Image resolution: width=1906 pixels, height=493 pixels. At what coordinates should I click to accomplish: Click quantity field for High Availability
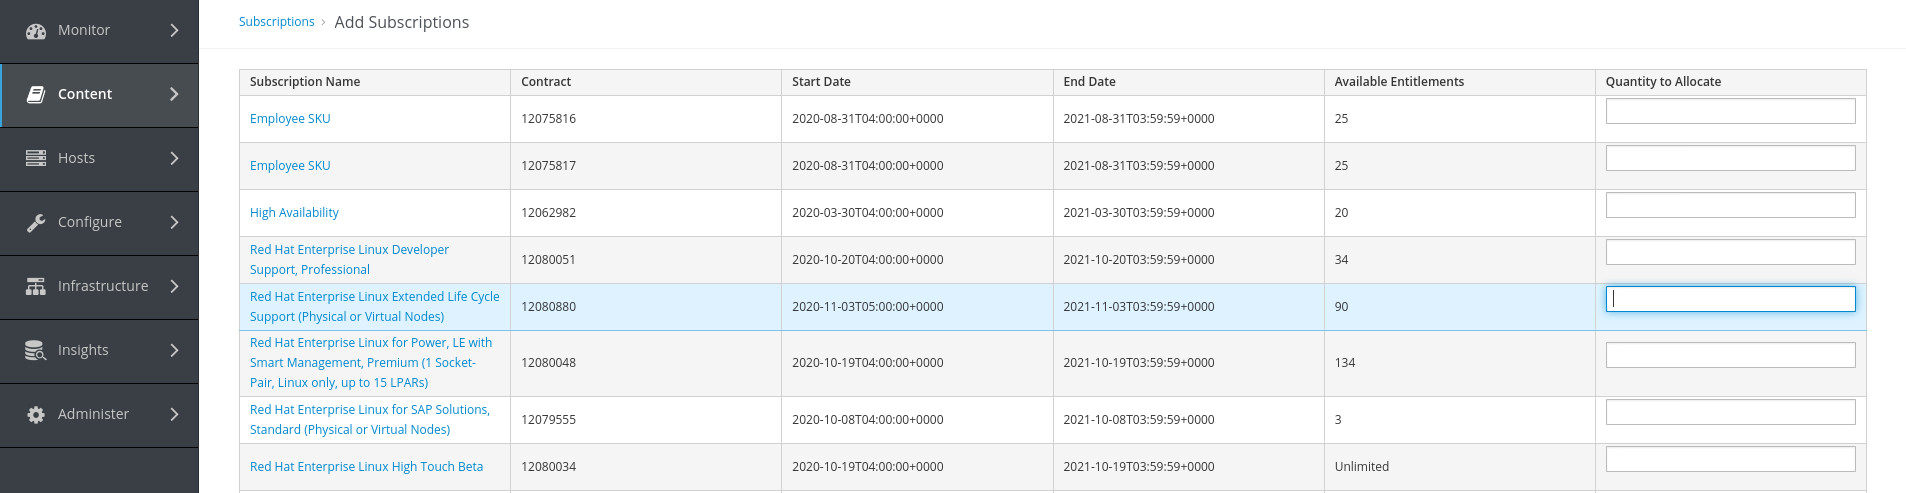tap(1730, 205)
